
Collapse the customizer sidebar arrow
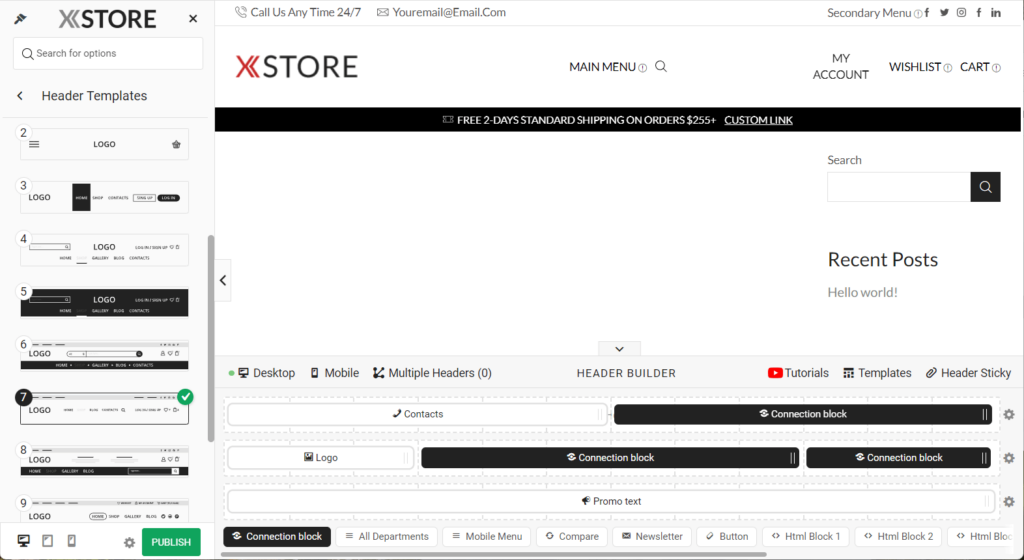[x=223, y=280]
